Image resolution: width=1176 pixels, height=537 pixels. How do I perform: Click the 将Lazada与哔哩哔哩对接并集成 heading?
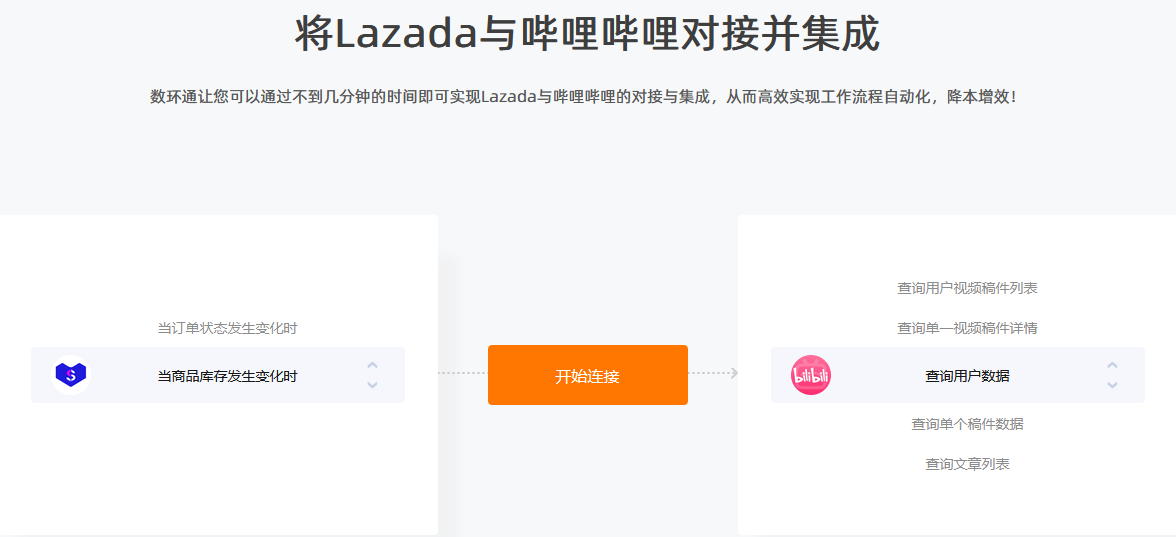587,34
